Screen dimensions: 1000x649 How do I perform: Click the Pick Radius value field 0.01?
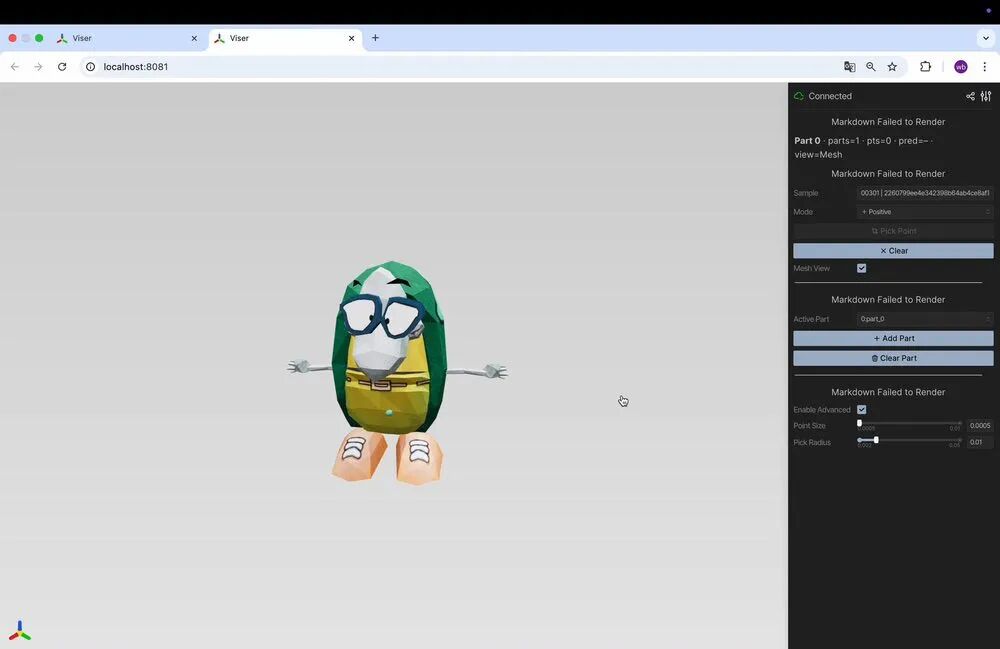point(980,442)
